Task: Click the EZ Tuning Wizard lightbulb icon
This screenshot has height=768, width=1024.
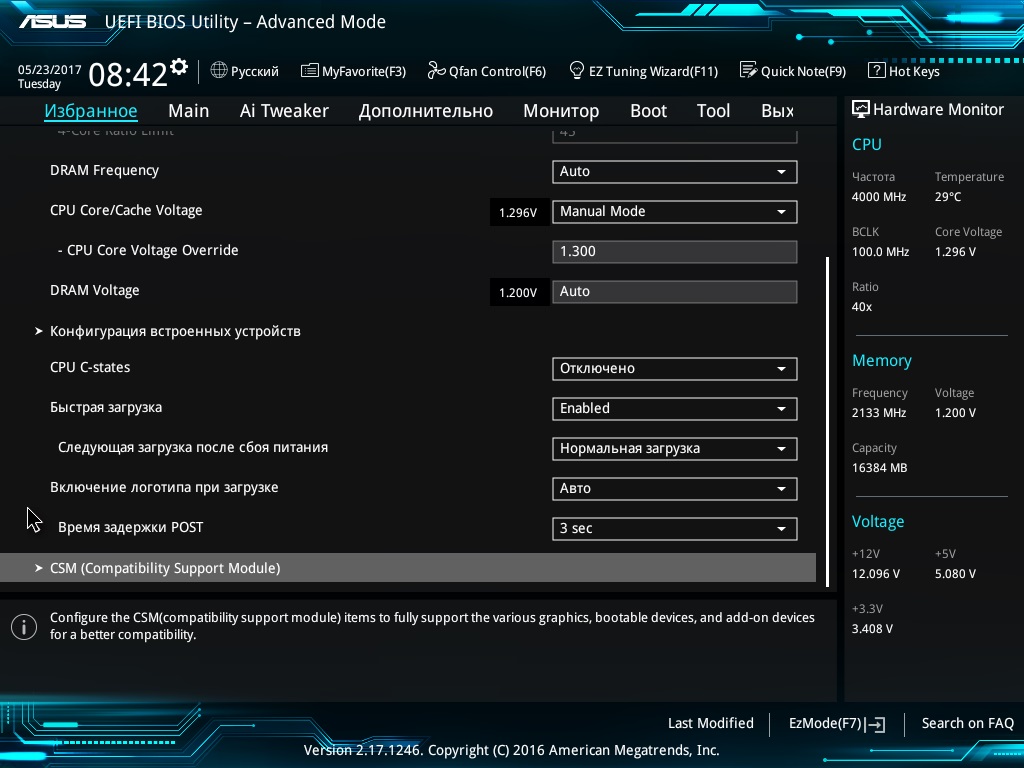Action: point(577,70)
